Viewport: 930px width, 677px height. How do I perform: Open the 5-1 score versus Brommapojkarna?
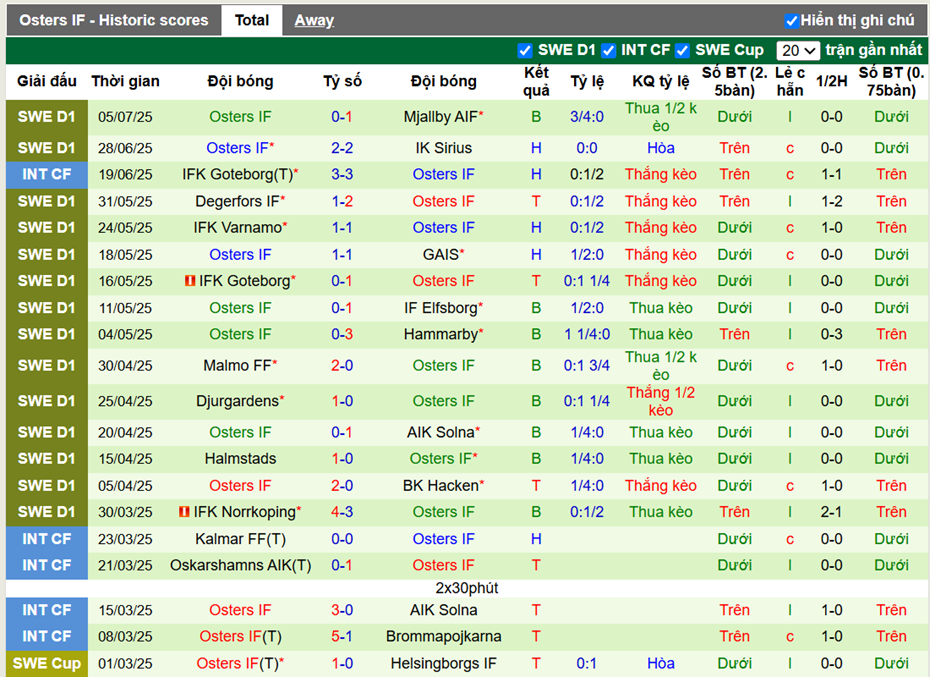click(x=342, y=636)
